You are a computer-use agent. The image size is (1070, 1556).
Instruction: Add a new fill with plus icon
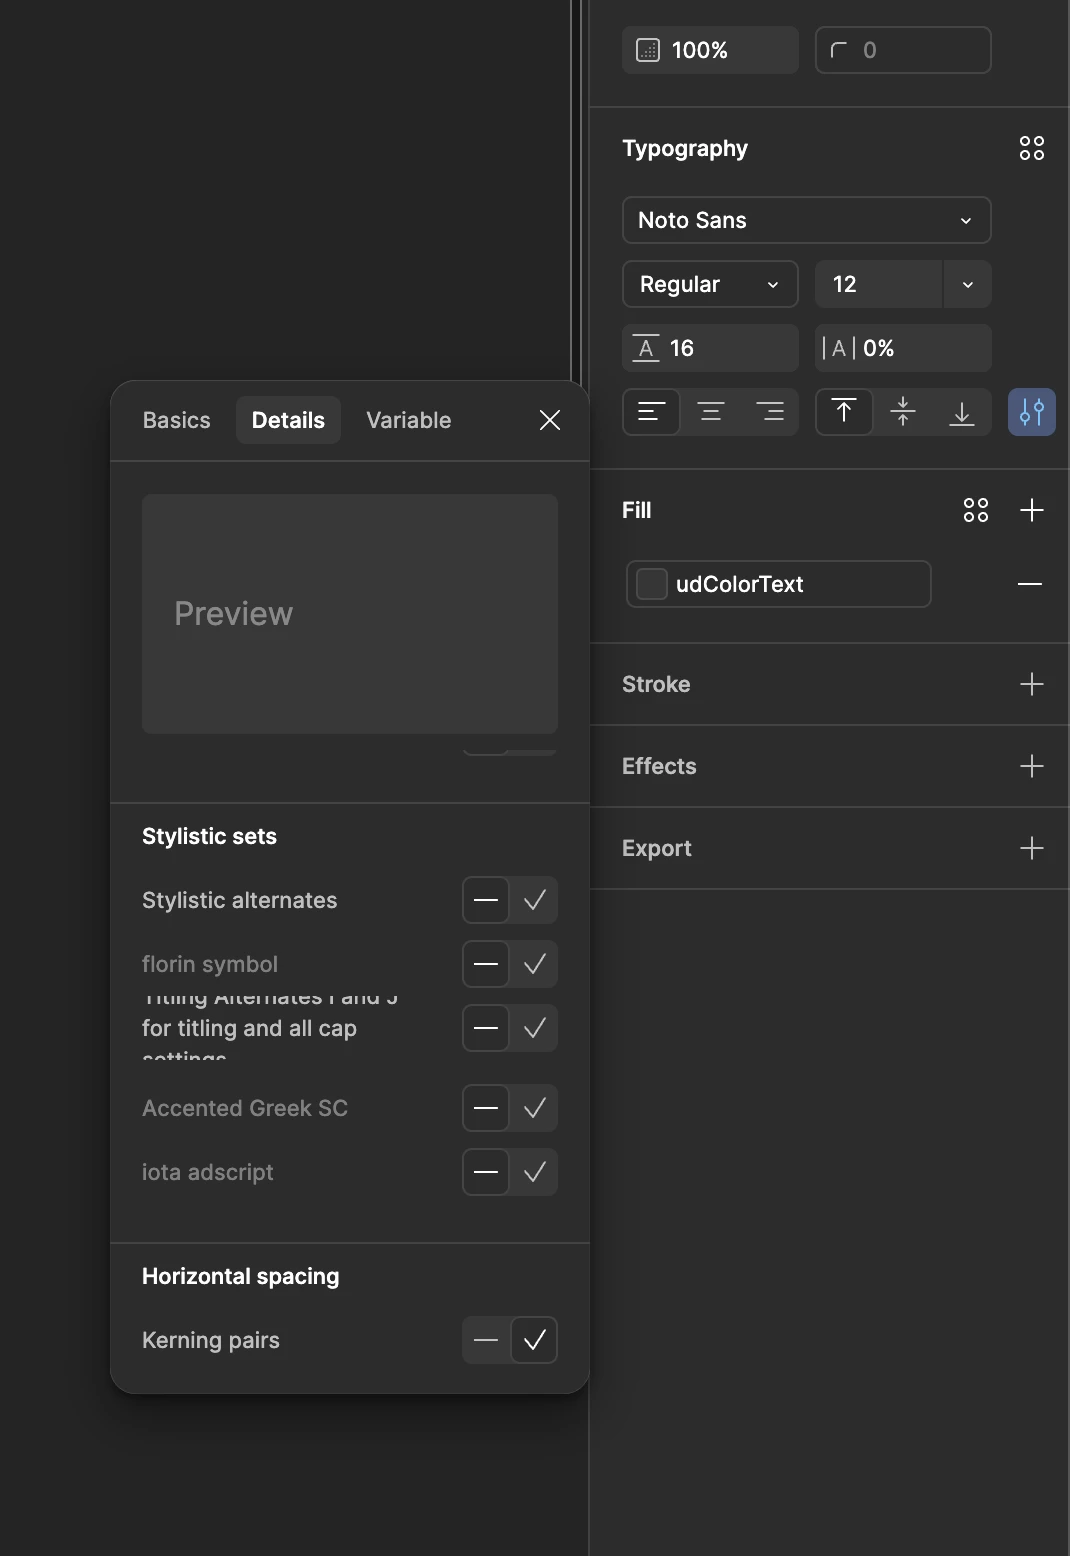point(1032,510)
